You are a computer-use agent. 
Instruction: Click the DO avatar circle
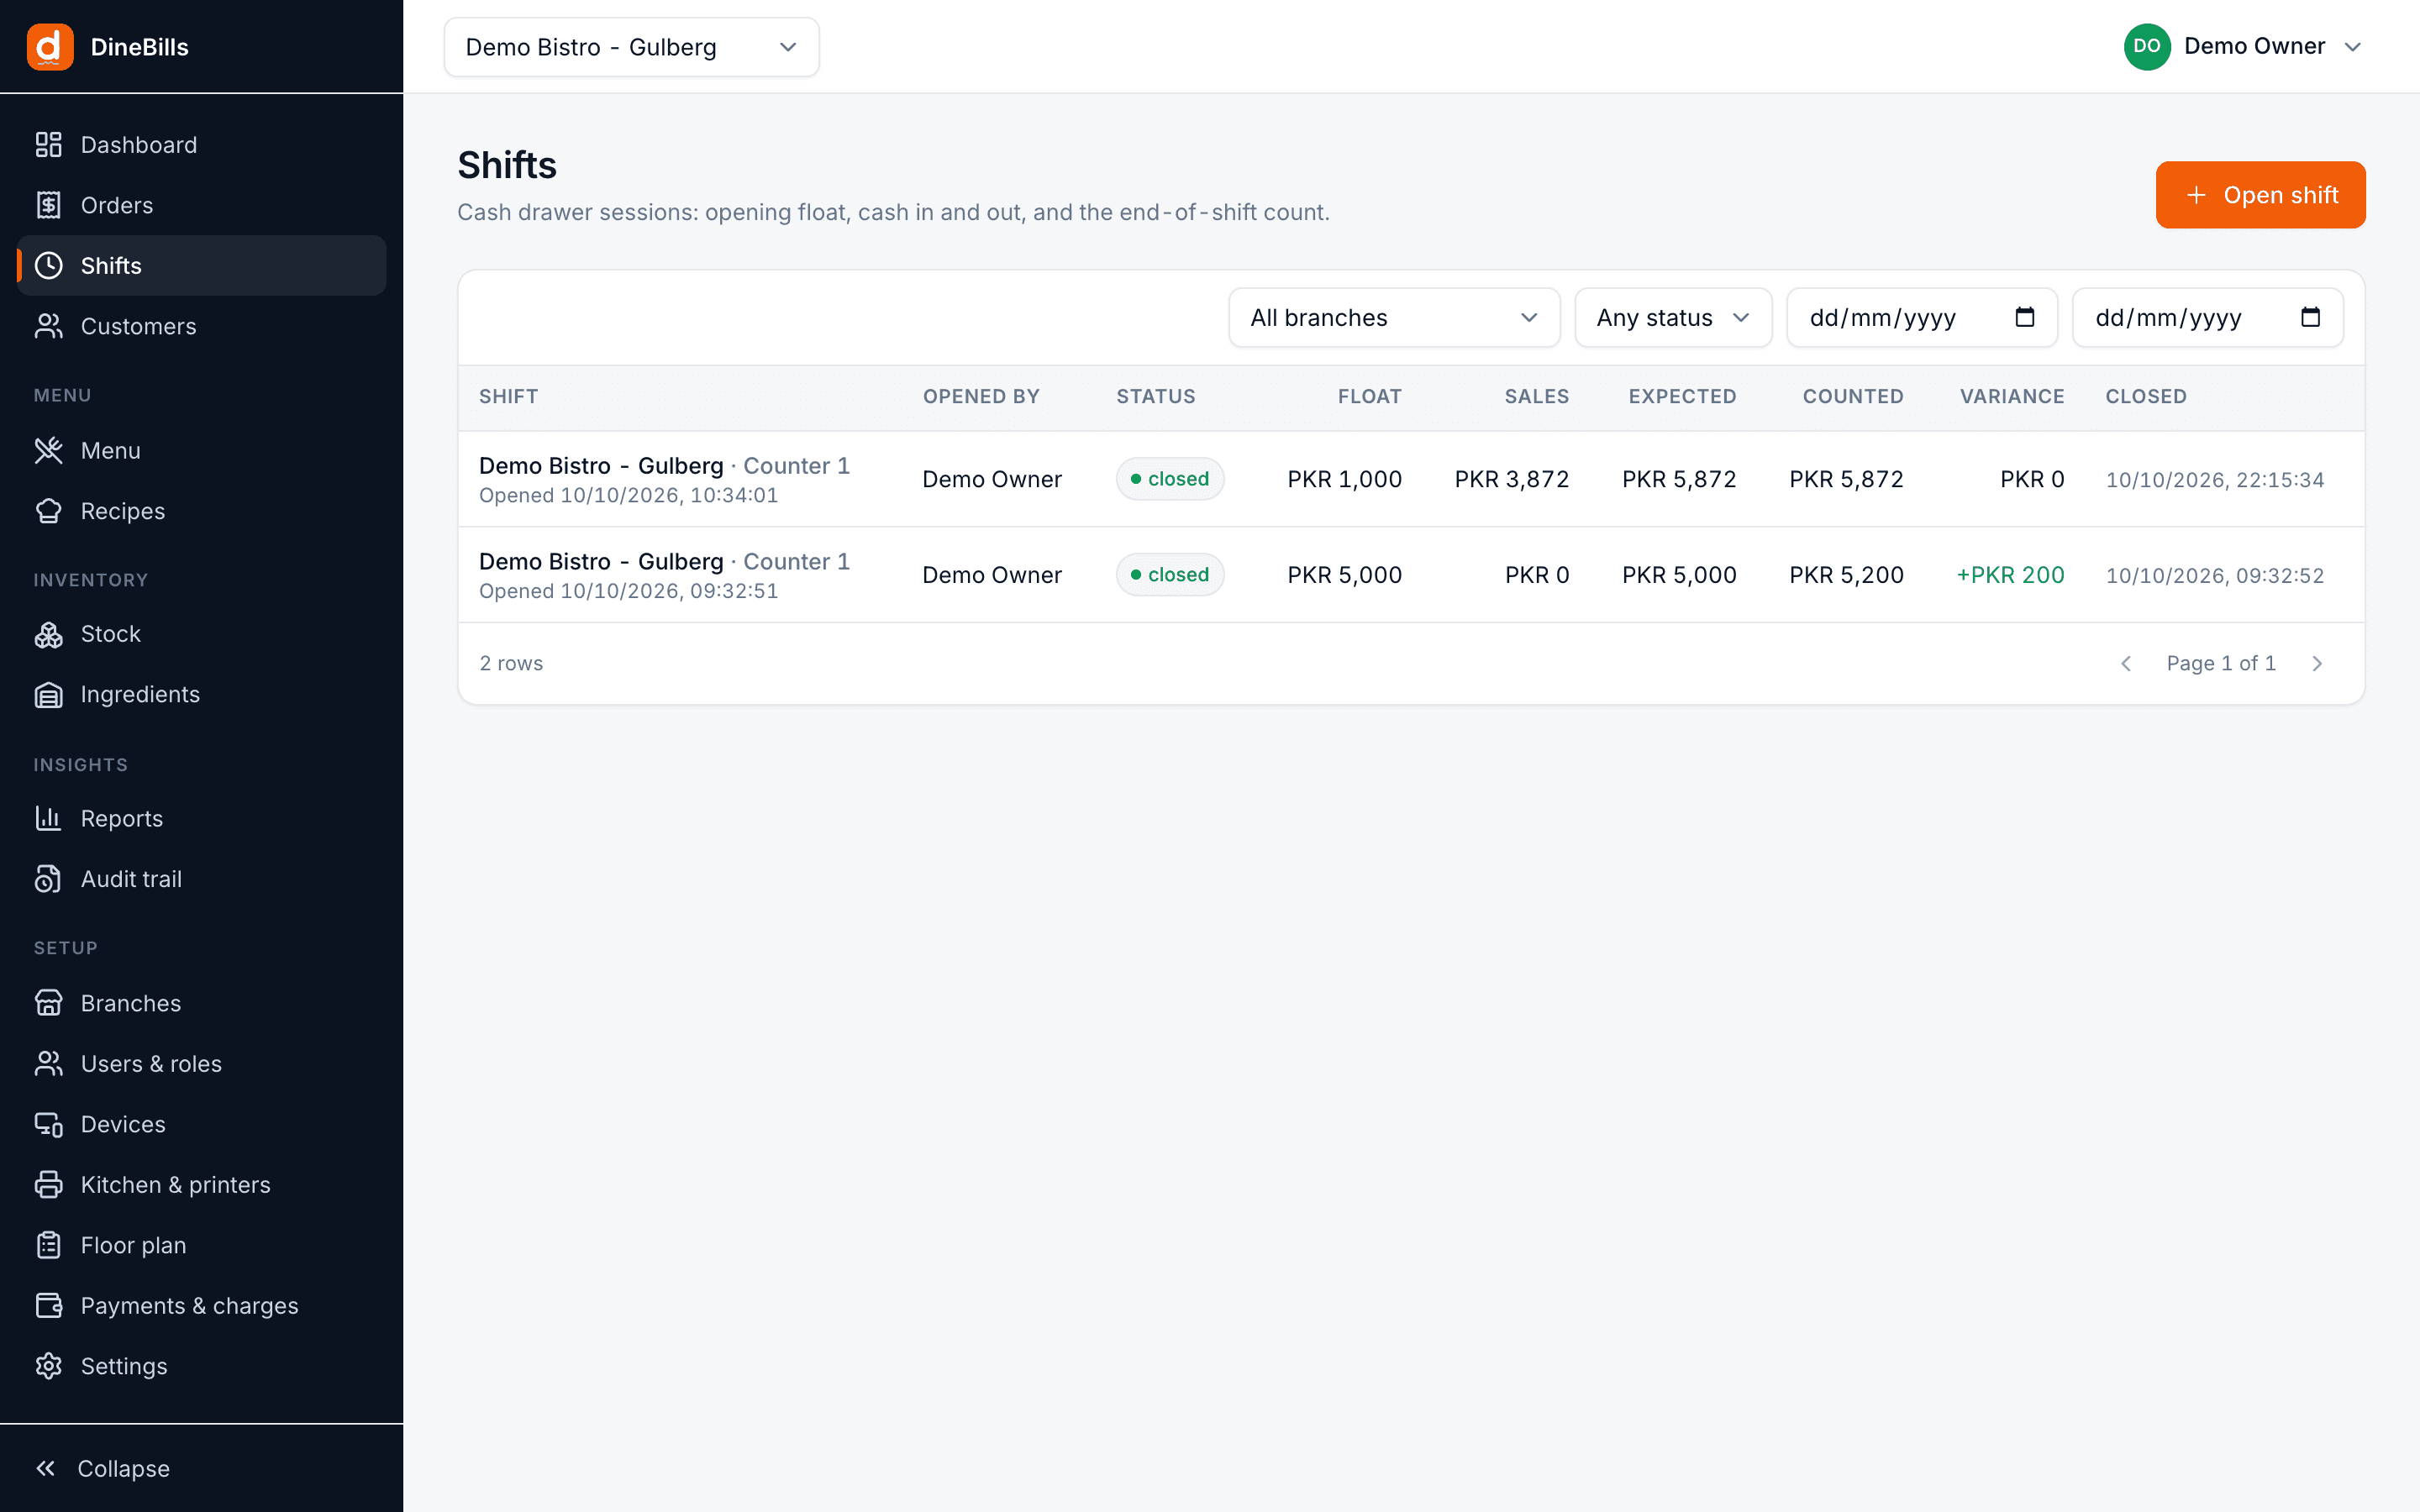point(2146,47)
